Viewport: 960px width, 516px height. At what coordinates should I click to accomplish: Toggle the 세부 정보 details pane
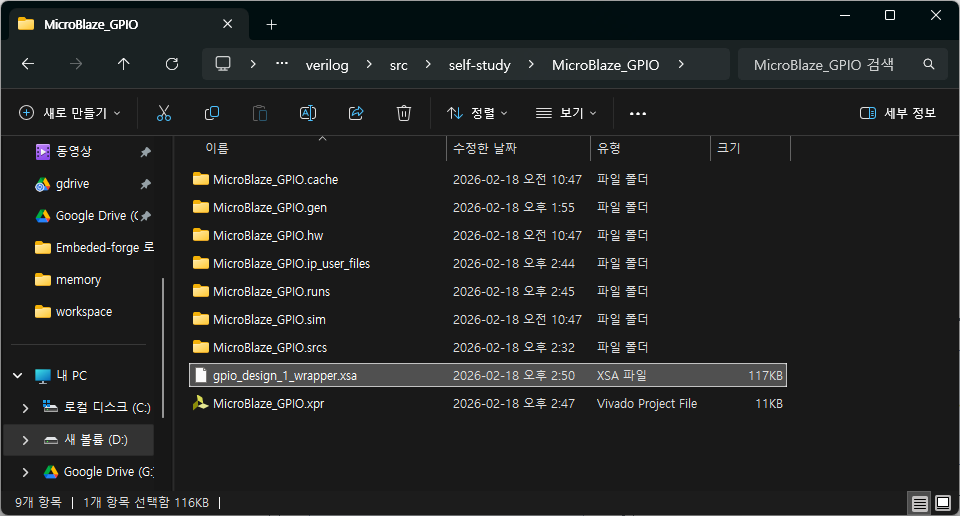pyautogui.click(x=898, y=113)
